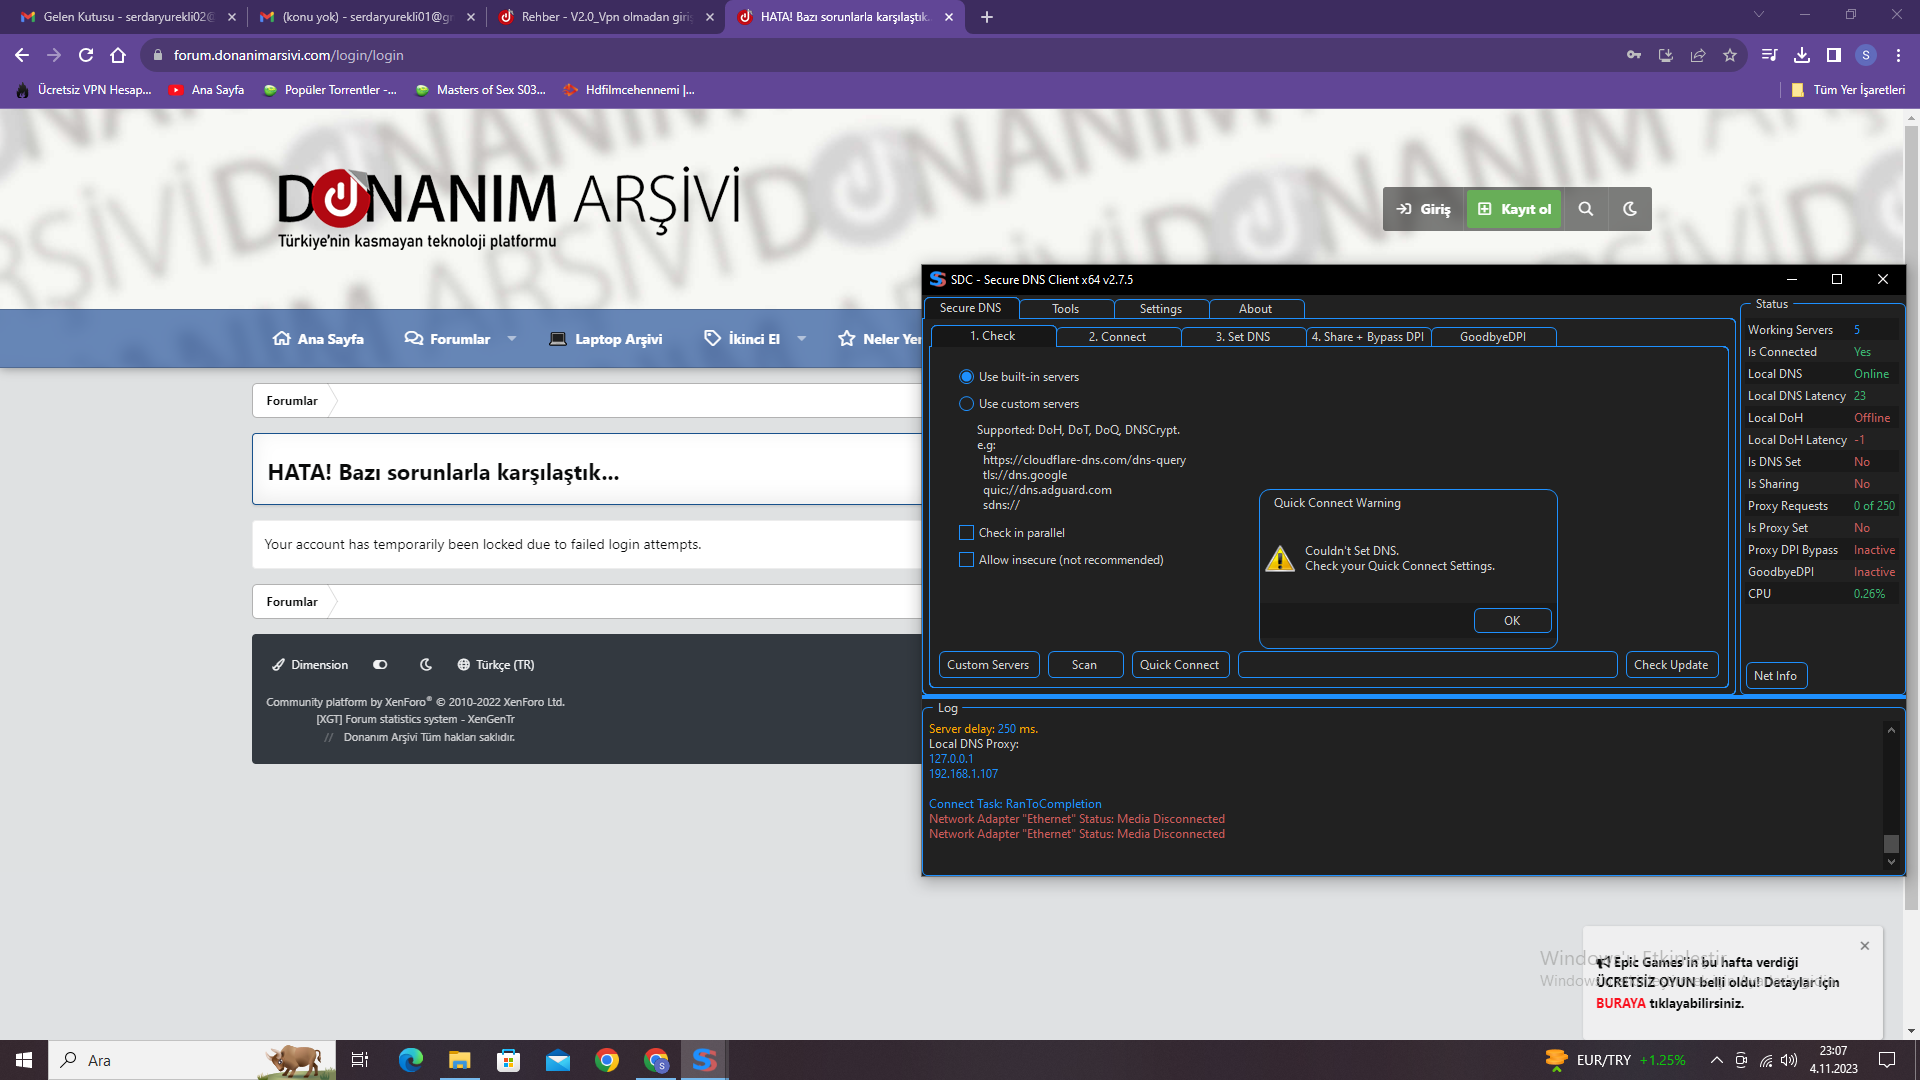Open the Türkçe (TR) language chooser
This screenshot has width=1920, height=1080.
pos(496,665)
